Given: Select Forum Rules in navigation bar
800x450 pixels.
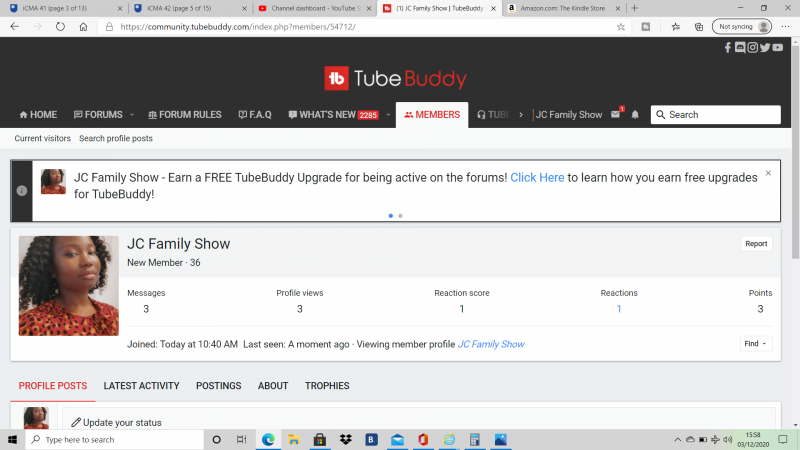Looking at the screenshot, I should click(x=186, y=114).
